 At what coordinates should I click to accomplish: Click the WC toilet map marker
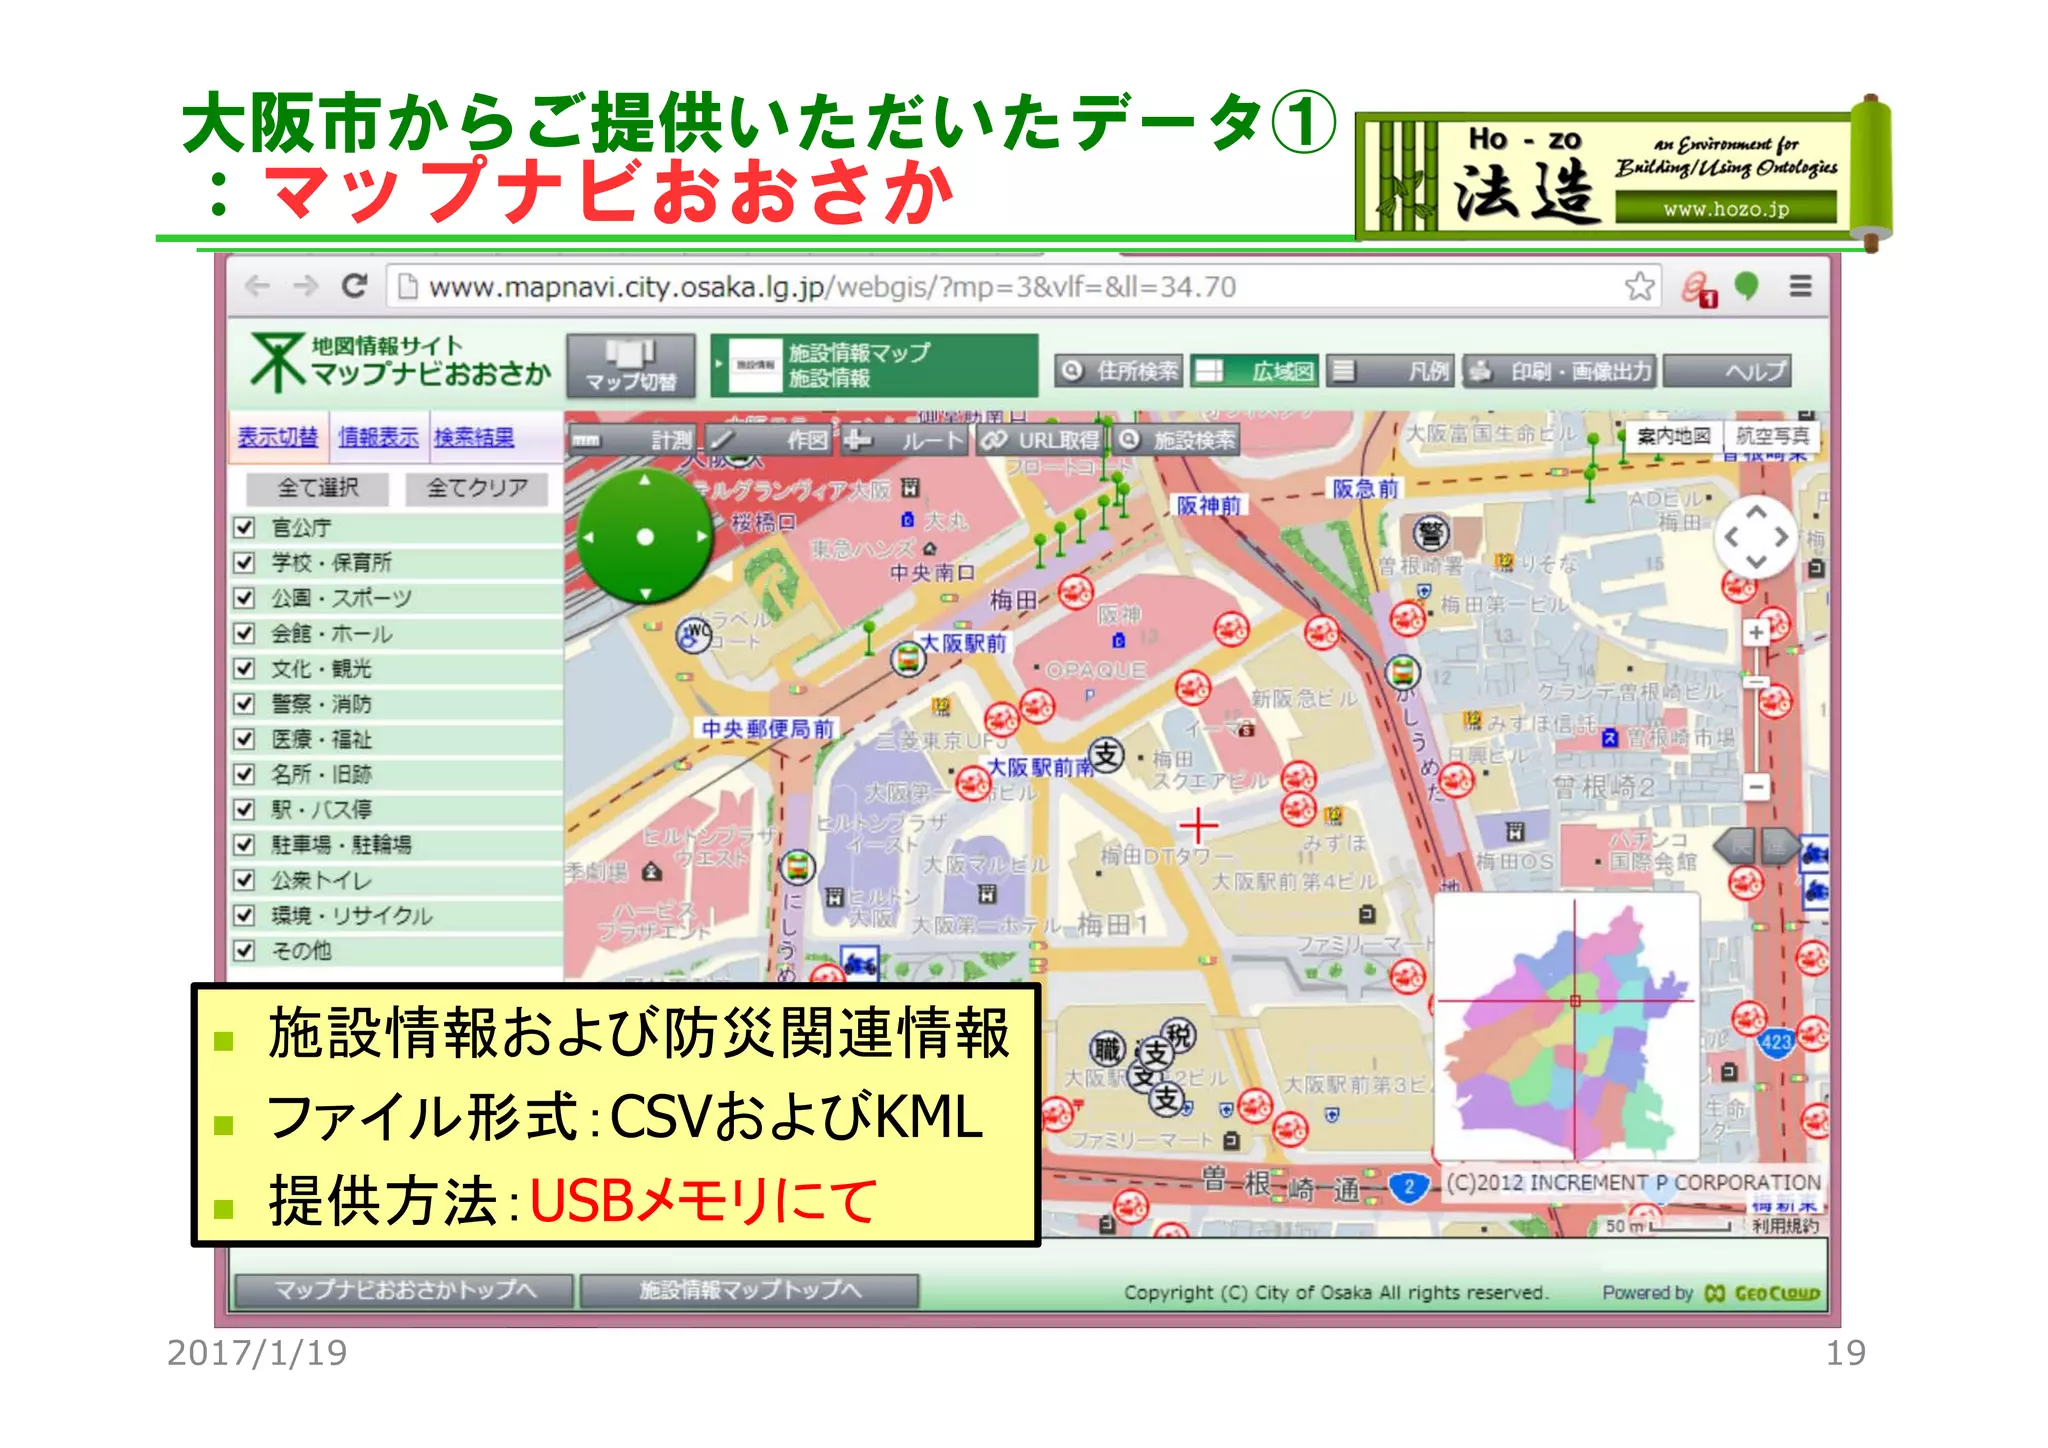[693, 634]
